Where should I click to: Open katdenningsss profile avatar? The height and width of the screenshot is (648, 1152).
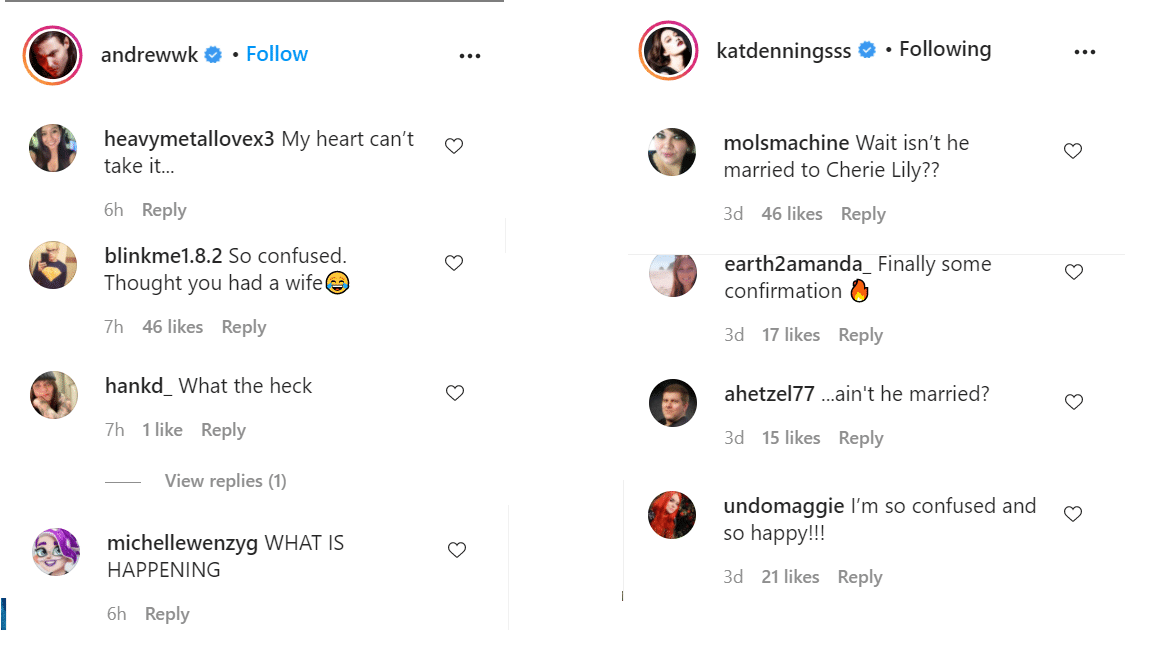tap(669, 51)
